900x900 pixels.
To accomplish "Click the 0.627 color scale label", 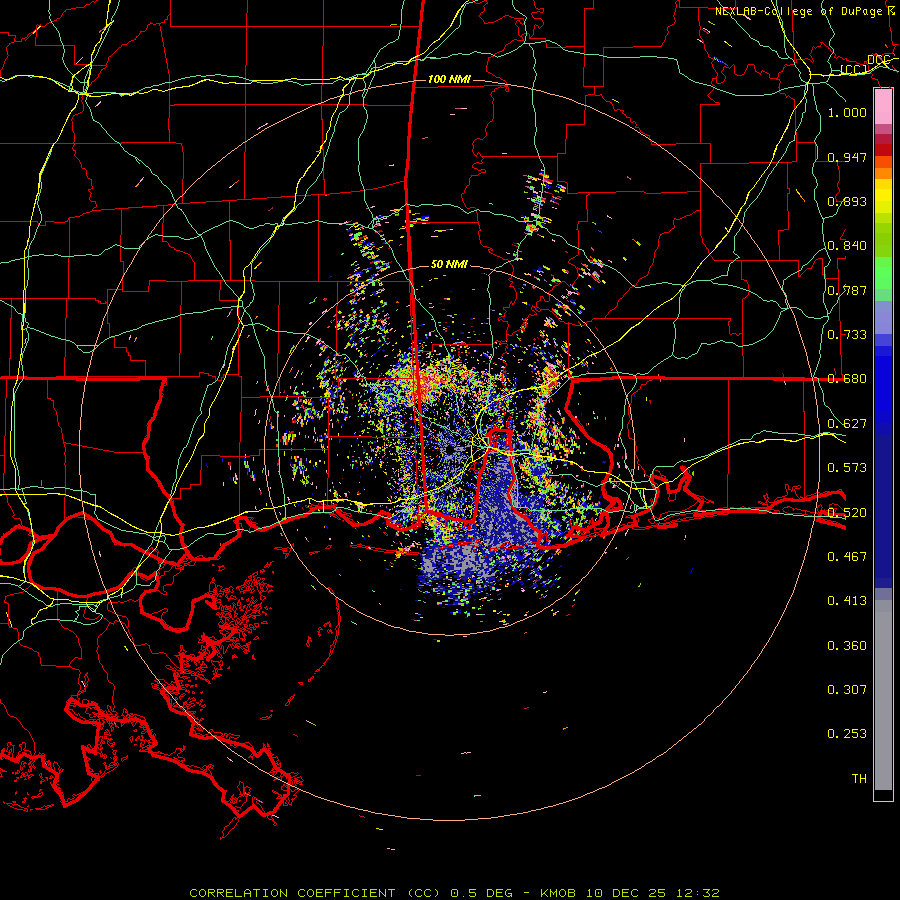I will (847, 424).
